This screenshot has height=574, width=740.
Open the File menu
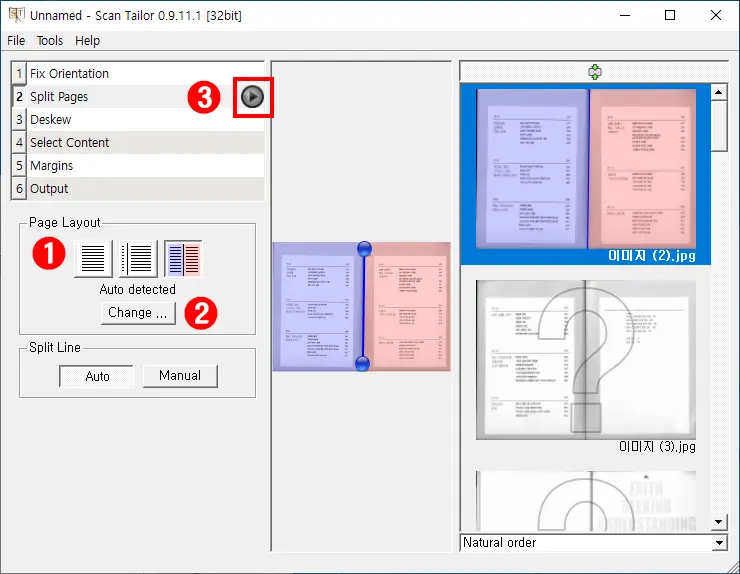16,41
